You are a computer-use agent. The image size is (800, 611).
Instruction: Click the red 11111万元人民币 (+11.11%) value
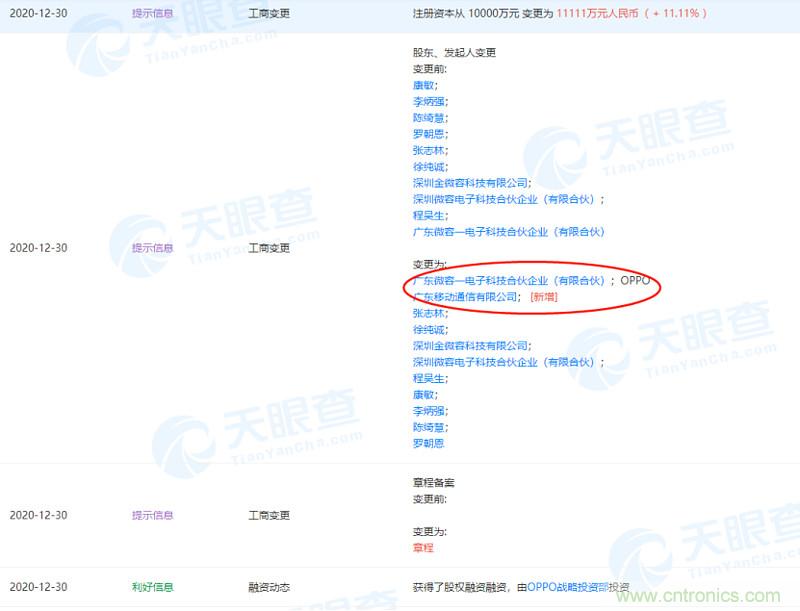(632, 13)
